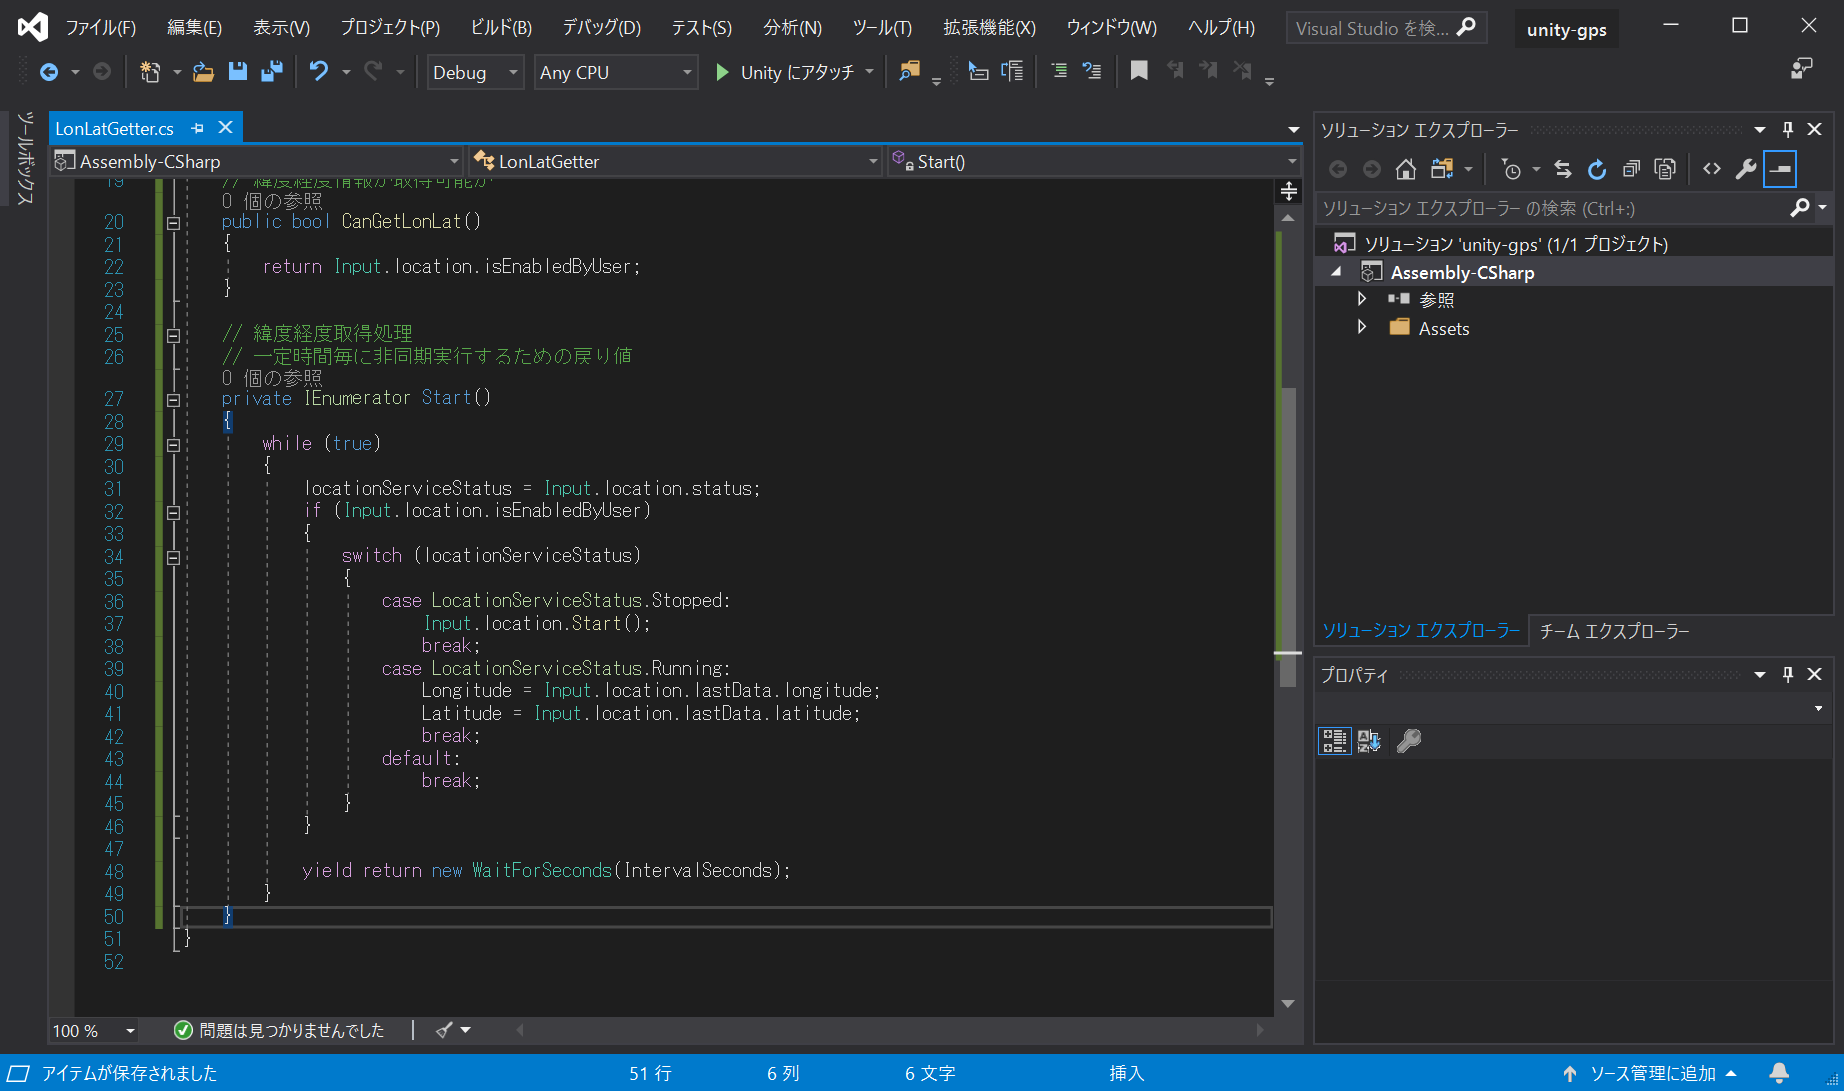Collapse the while (true) code block outline

pos(173,445)
